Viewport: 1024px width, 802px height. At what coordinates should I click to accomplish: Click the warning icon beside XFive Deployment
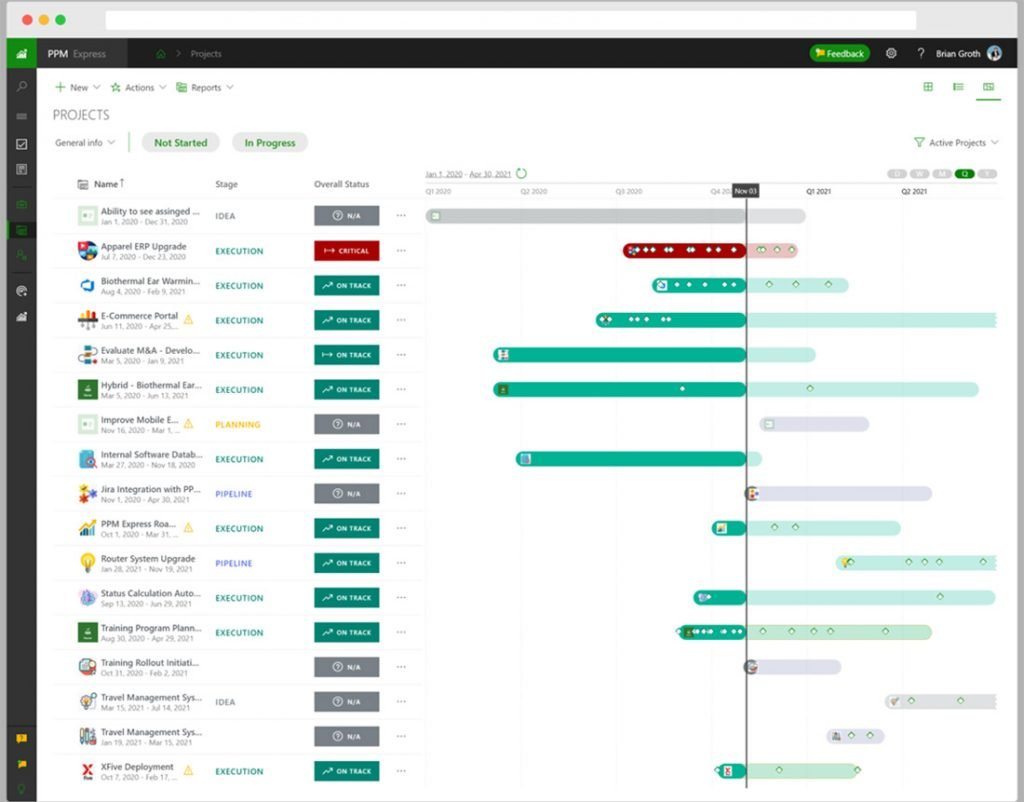tap(189, 770)
